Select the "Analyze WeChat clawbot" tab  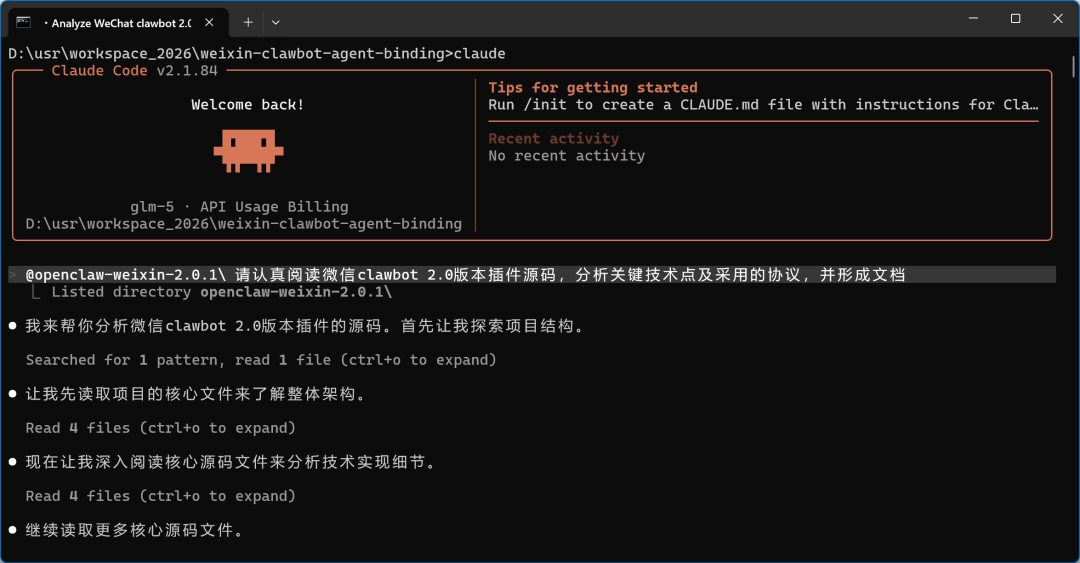coord(120,21)
